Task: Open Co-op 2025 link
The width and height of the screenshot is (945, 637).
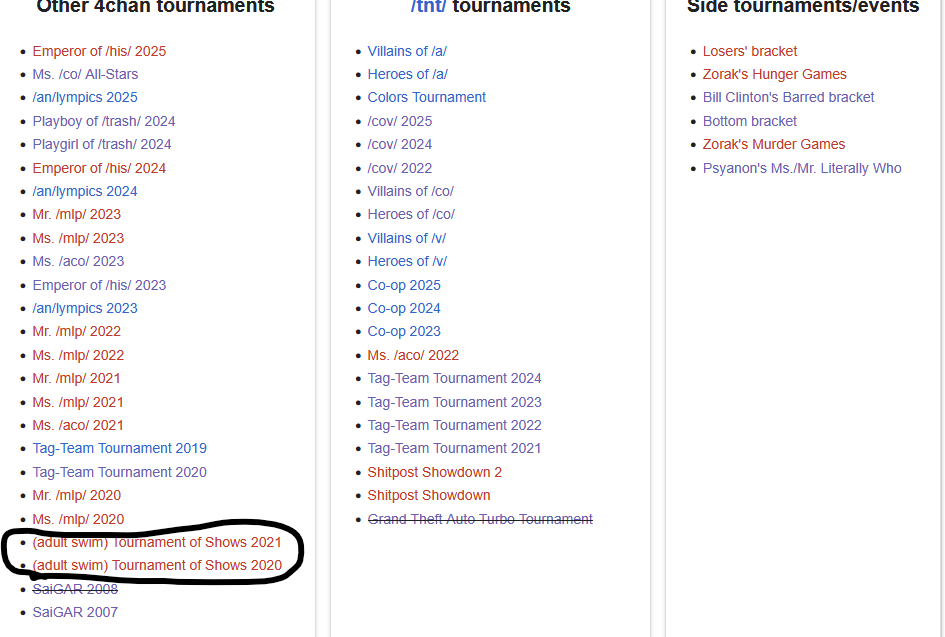Action: click(404, 285)
